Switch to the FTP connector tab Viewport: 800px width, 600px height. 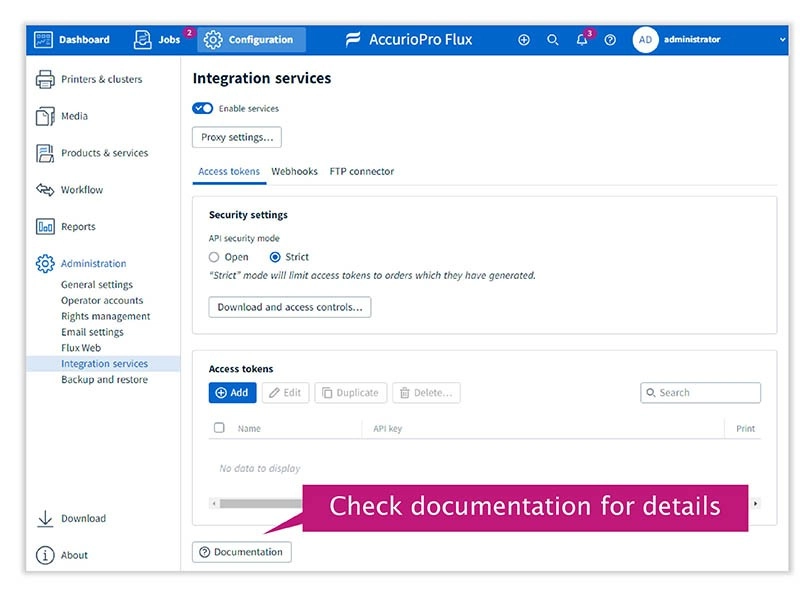pos(362,172)
